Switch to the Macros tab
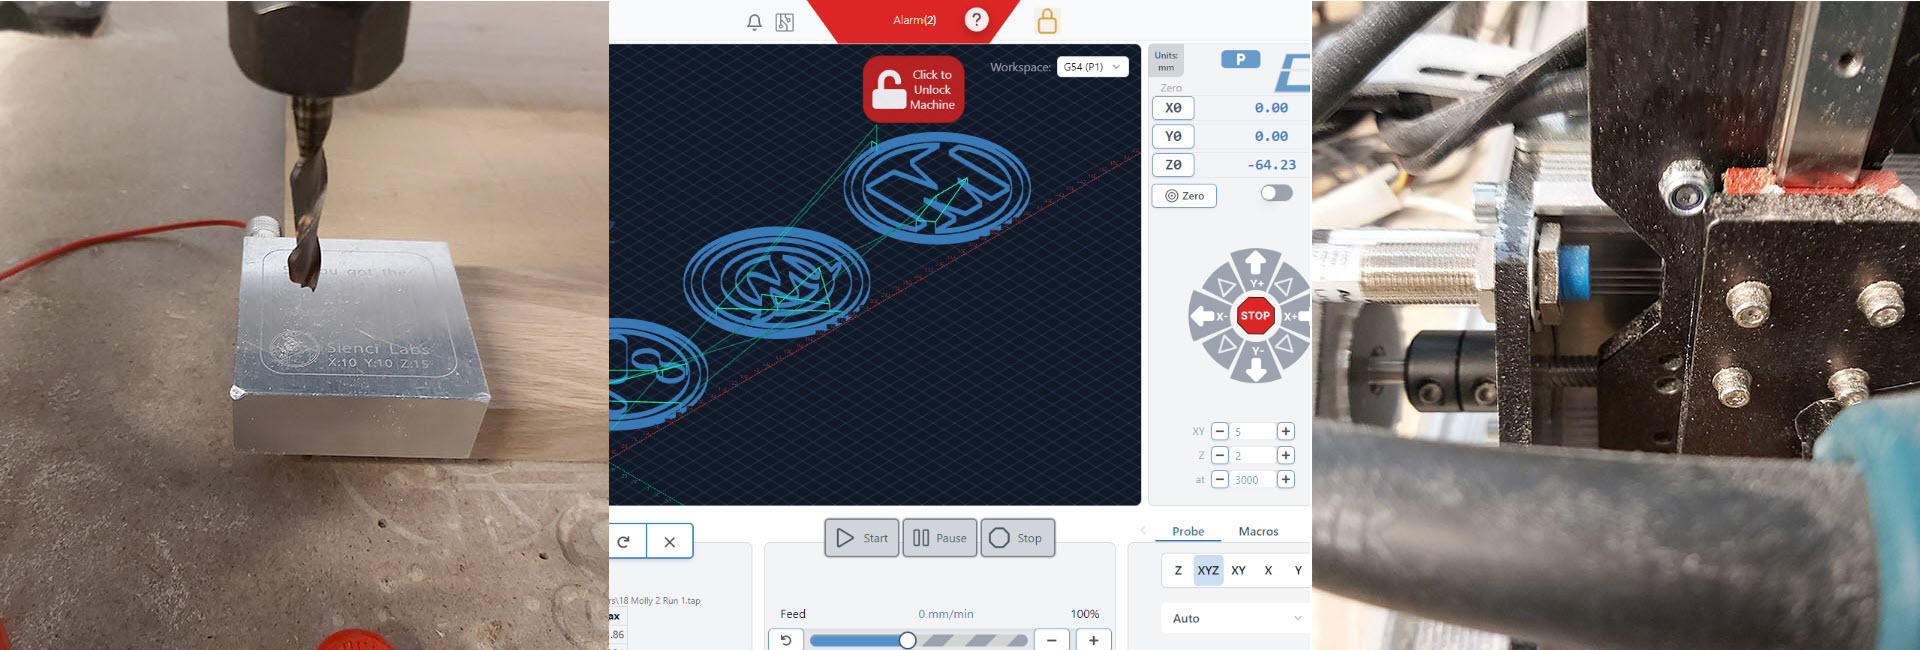The image size is (1920, 650). (1258, 531)
